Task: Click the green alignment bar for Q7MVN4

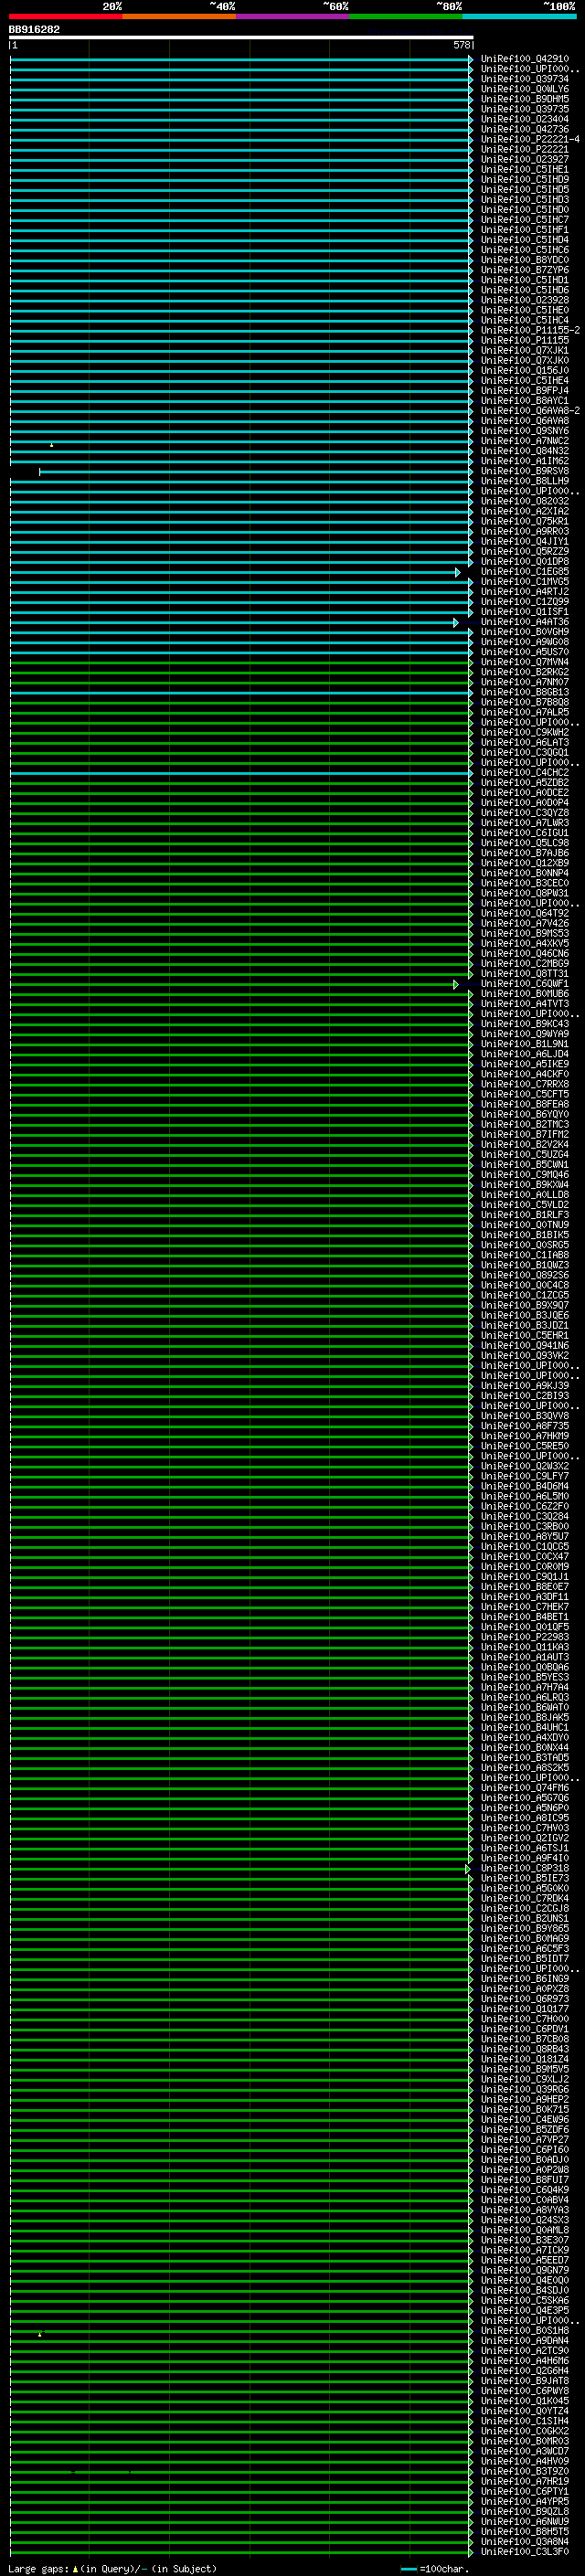Action: pos(241,662)
